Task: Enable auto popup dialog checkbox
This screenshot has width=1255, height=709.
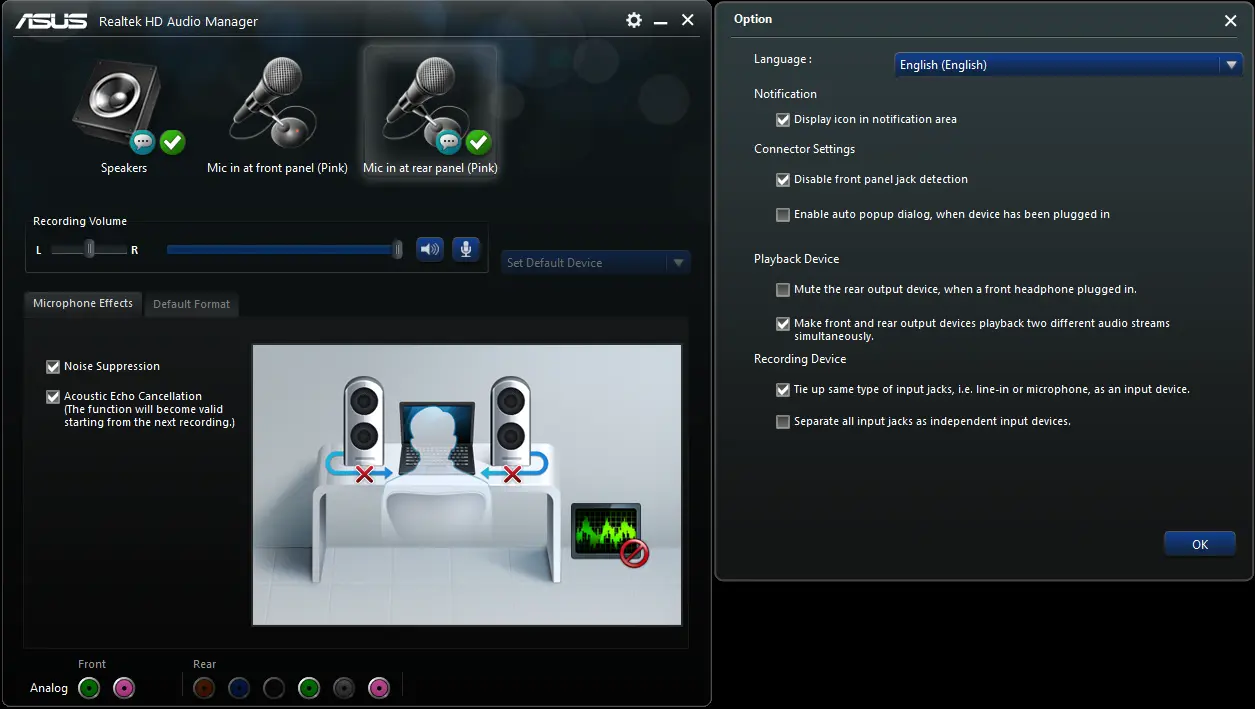Action: [783, 215]
